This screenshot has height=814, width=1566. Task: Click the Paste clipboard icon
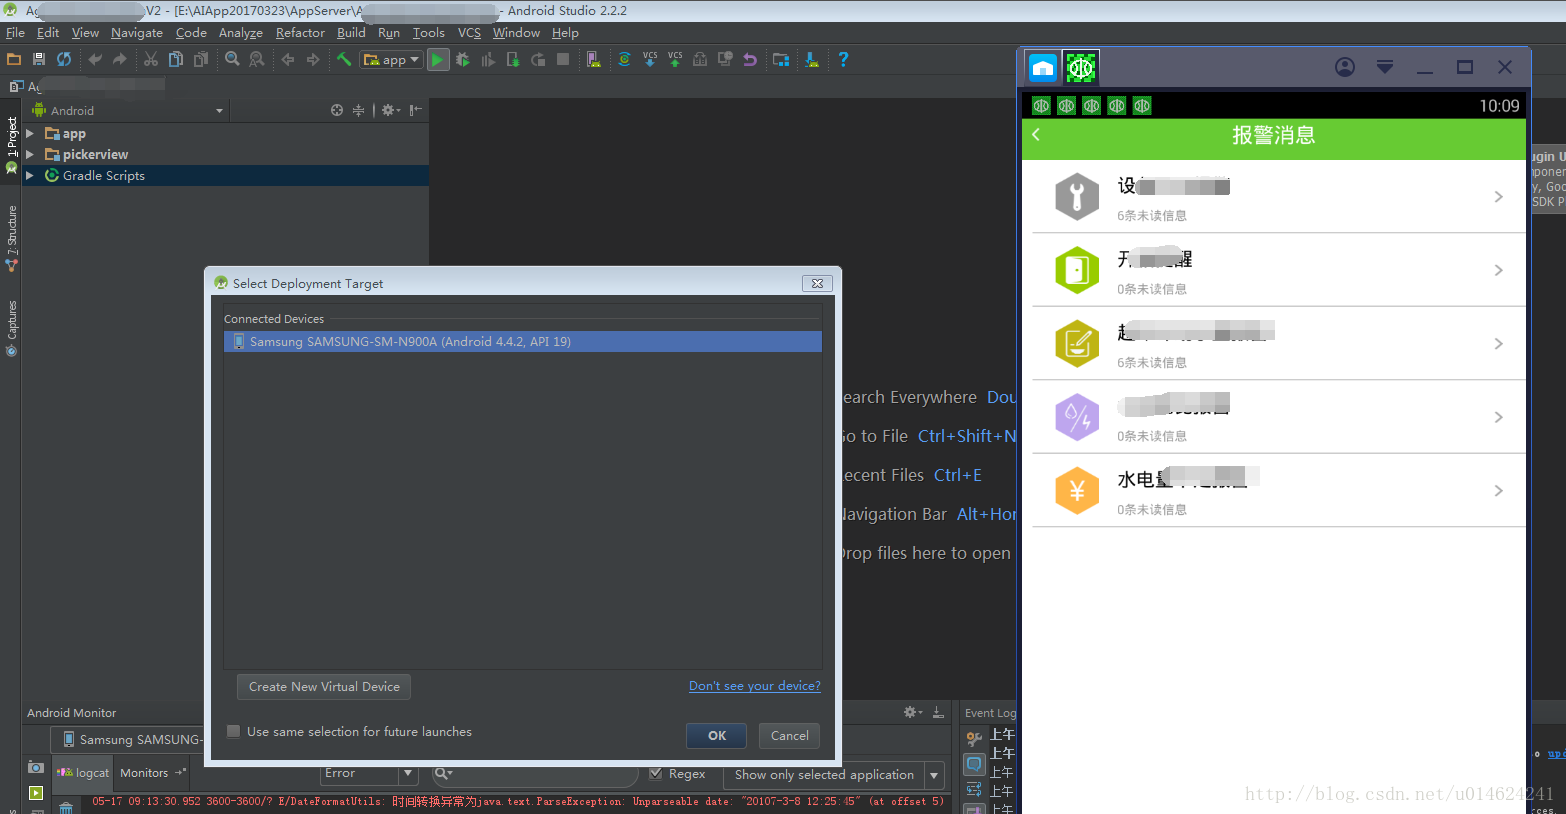pyautogui.click(x=201, y=60)
